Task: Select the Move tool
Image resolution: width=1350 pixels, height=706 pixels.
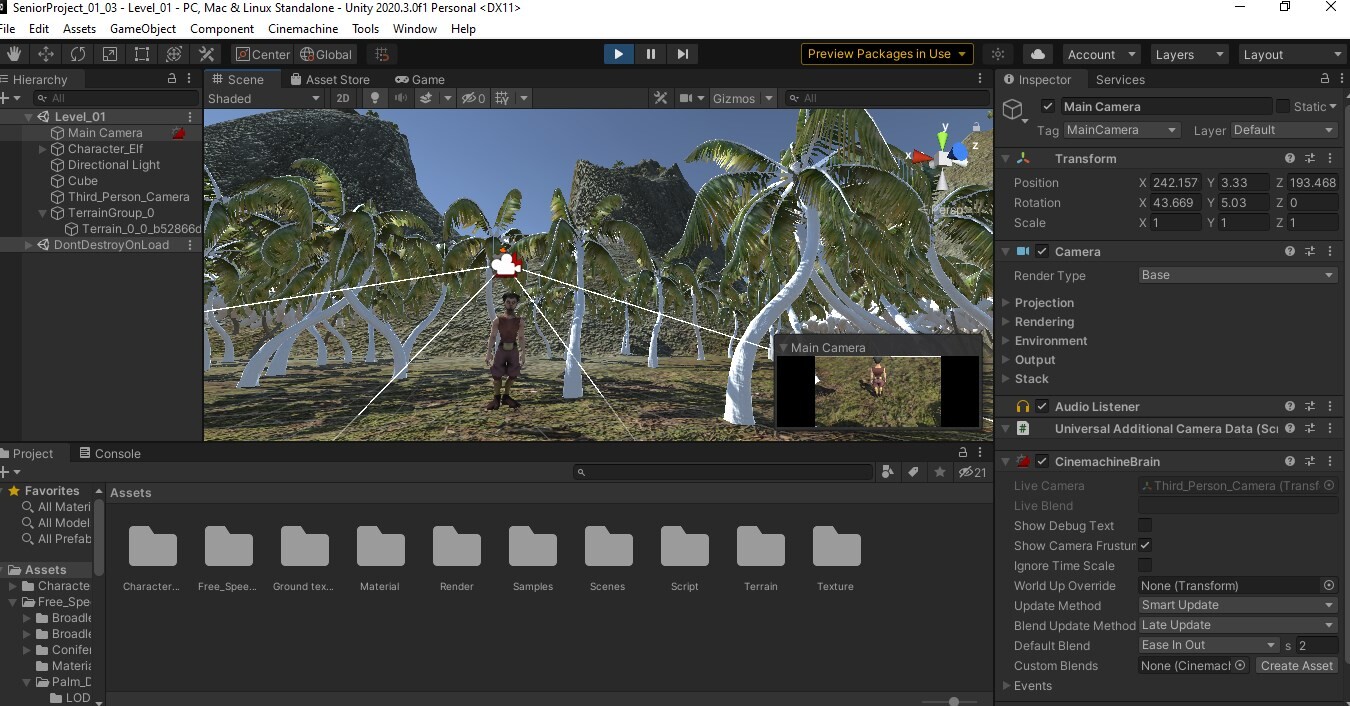Action: pyautogui.click(x=46, y=54)
